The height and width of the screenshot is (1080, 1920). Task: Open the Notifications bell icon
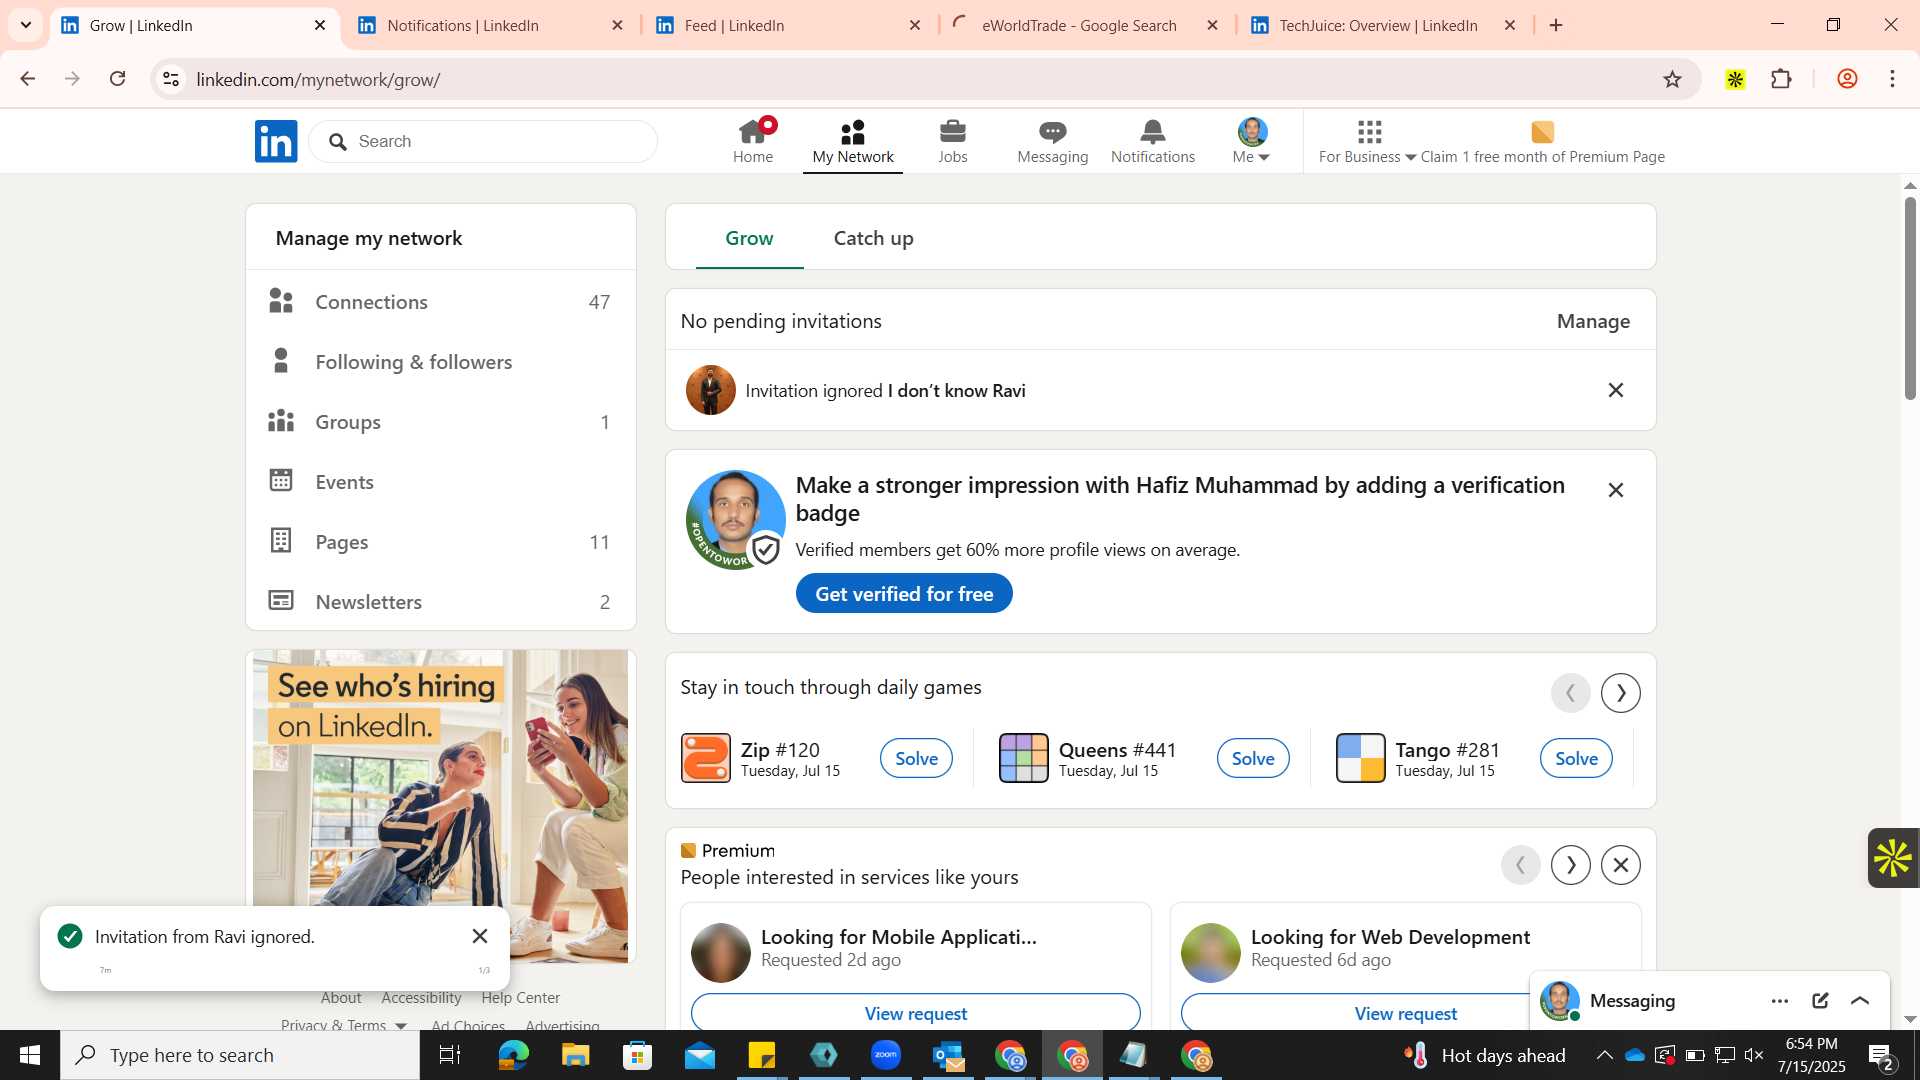(x=1153, y=141)
